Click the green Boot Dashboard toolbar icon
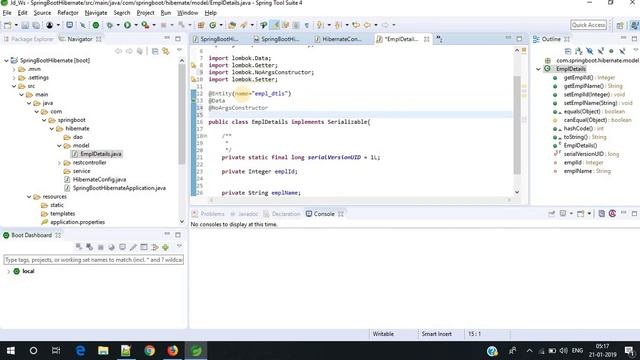This screenshot has width=640, height=360. point(96,25)
